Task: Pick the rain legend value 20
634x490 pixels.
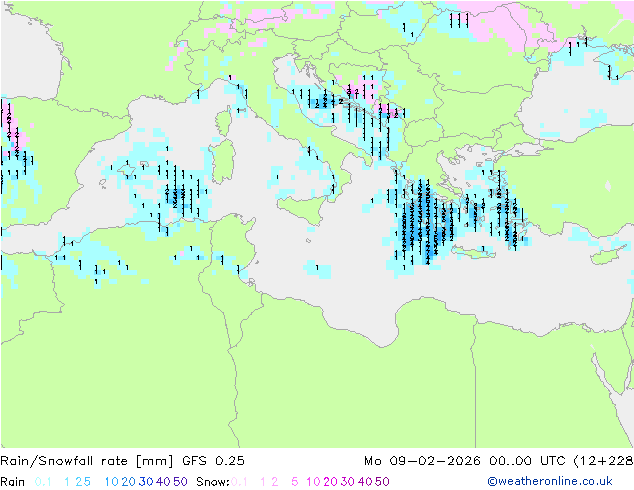Action: 128,482
